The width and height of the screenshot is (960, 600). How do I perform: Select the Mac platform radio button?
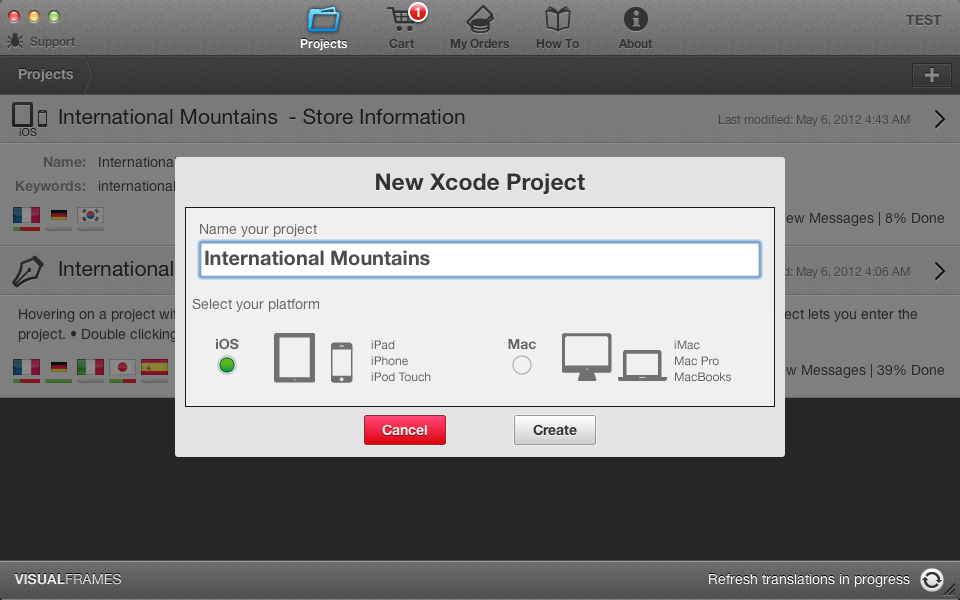tap(522, 365)
